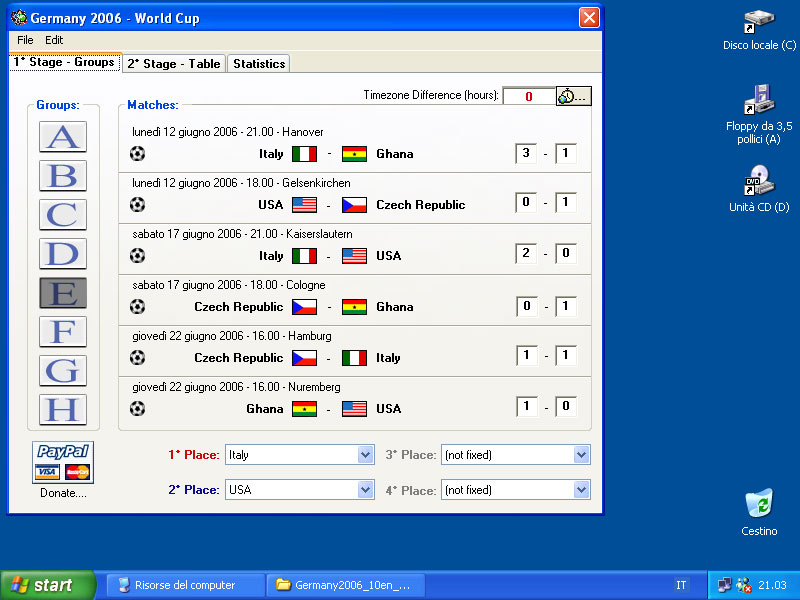Click Italy flag in Czech Republic - Italy match
The height and width of the screenshot is (600, 800).
pyautogui.click(x=355, y=358)
